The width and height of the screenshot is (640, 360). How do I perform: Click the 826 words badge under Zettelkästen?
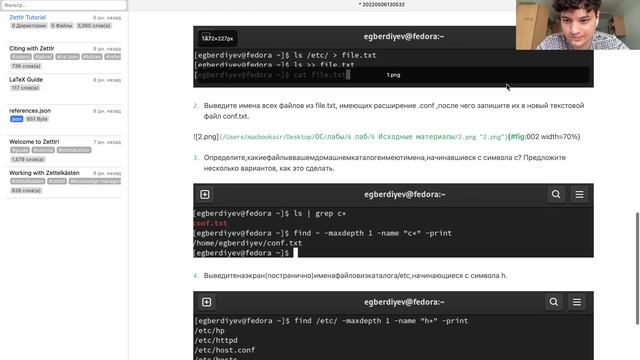click(26, 190)
